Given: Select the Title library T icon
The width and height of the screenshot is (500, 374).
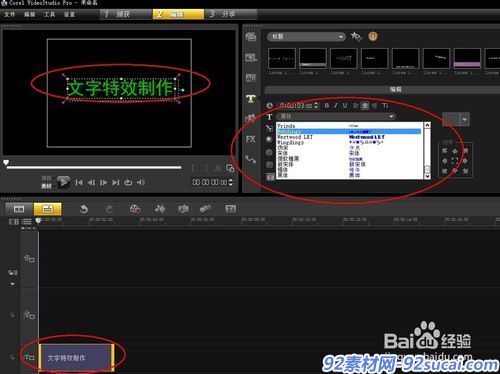Looking at the screenshot, I should point(251,99).
